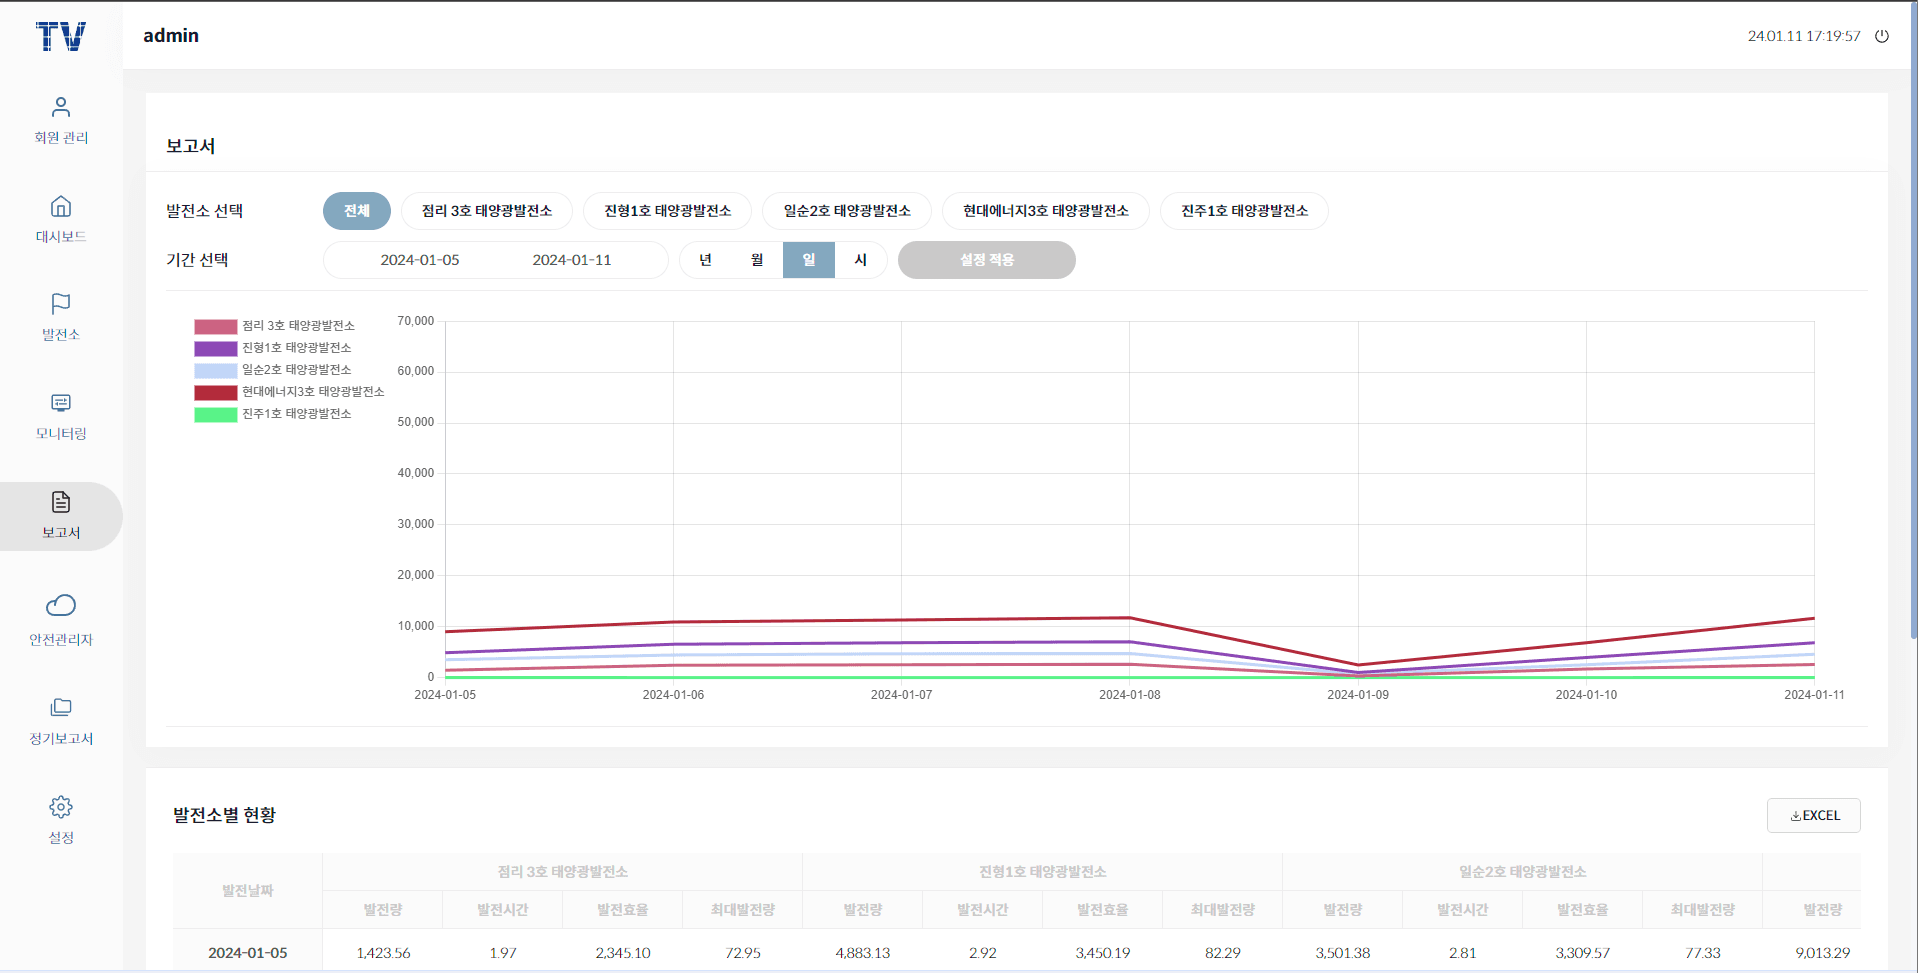Select the 전체 plant filter
The width and height of the screenshot is (1918, 973).
(x=357, y=211)
